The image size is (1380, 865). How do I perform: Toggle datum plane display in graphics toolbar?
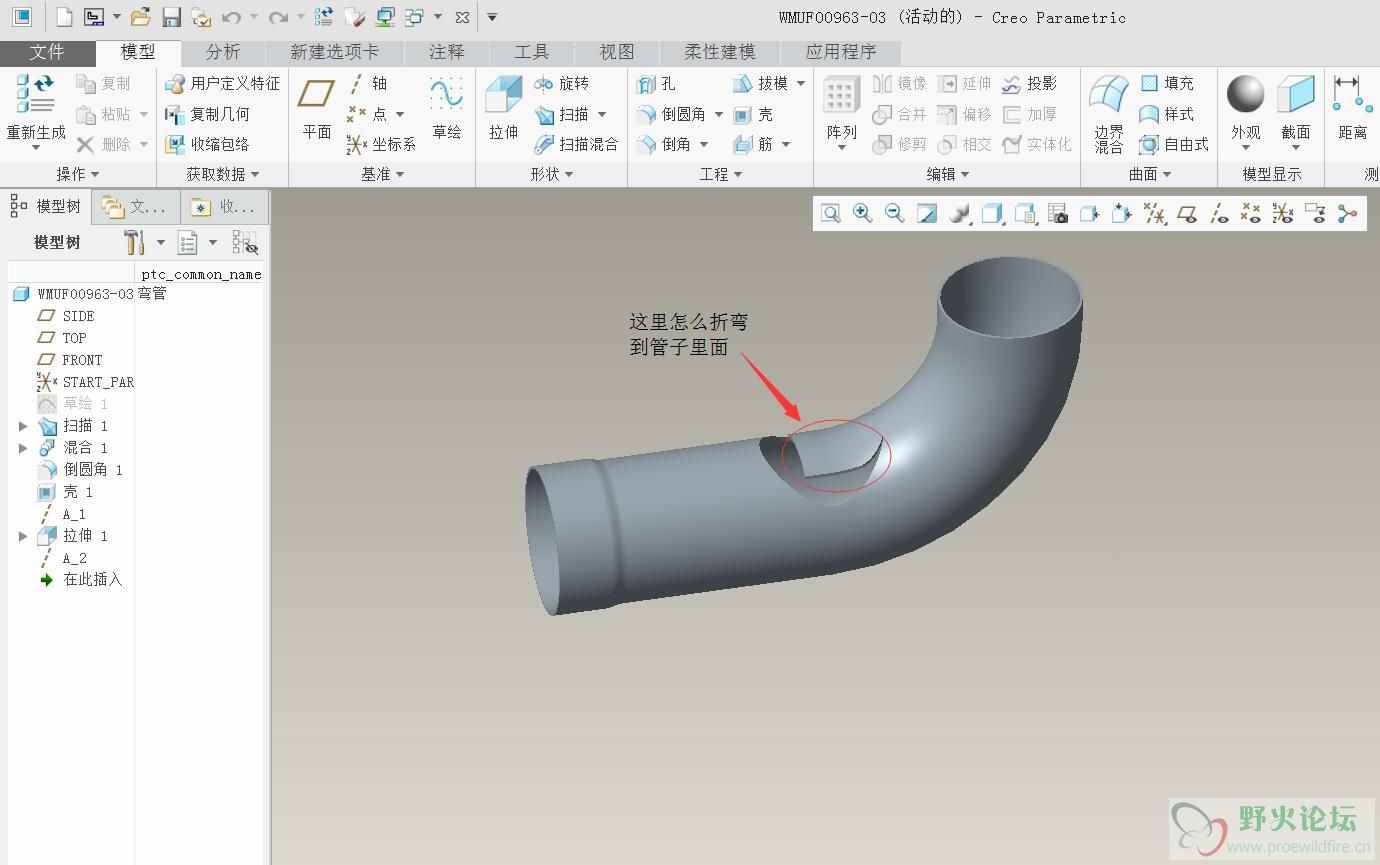1187,213
